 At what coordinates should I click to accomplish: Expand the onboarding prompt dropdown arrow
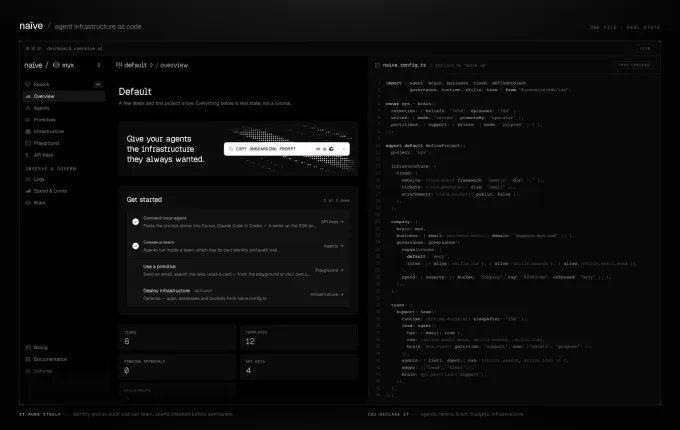(x=343, y=149)
